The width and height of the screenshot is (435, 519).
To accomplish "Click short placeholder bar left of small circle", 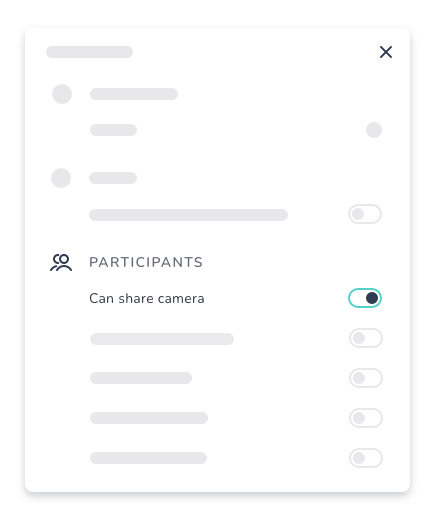I will tap(113, 130).
